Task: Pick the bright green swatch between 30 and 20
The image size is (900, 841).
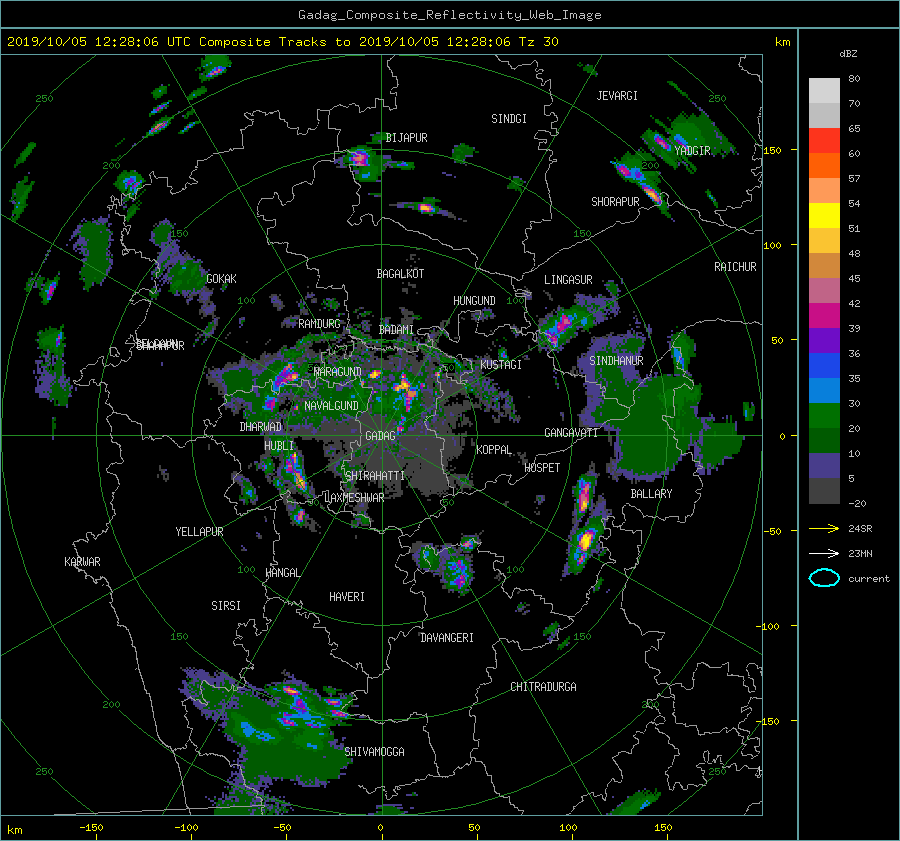Action: [824, 415]
